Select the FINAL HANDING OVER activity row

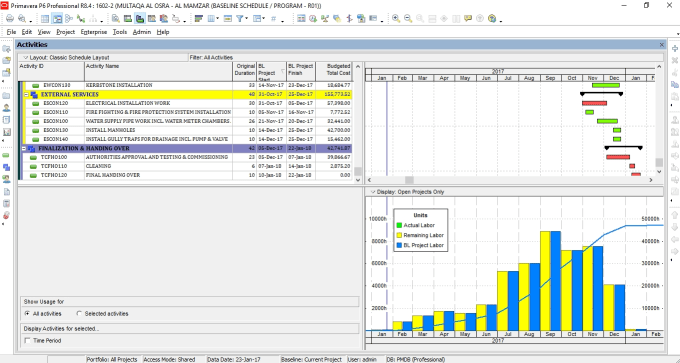(x=186, y=175)
